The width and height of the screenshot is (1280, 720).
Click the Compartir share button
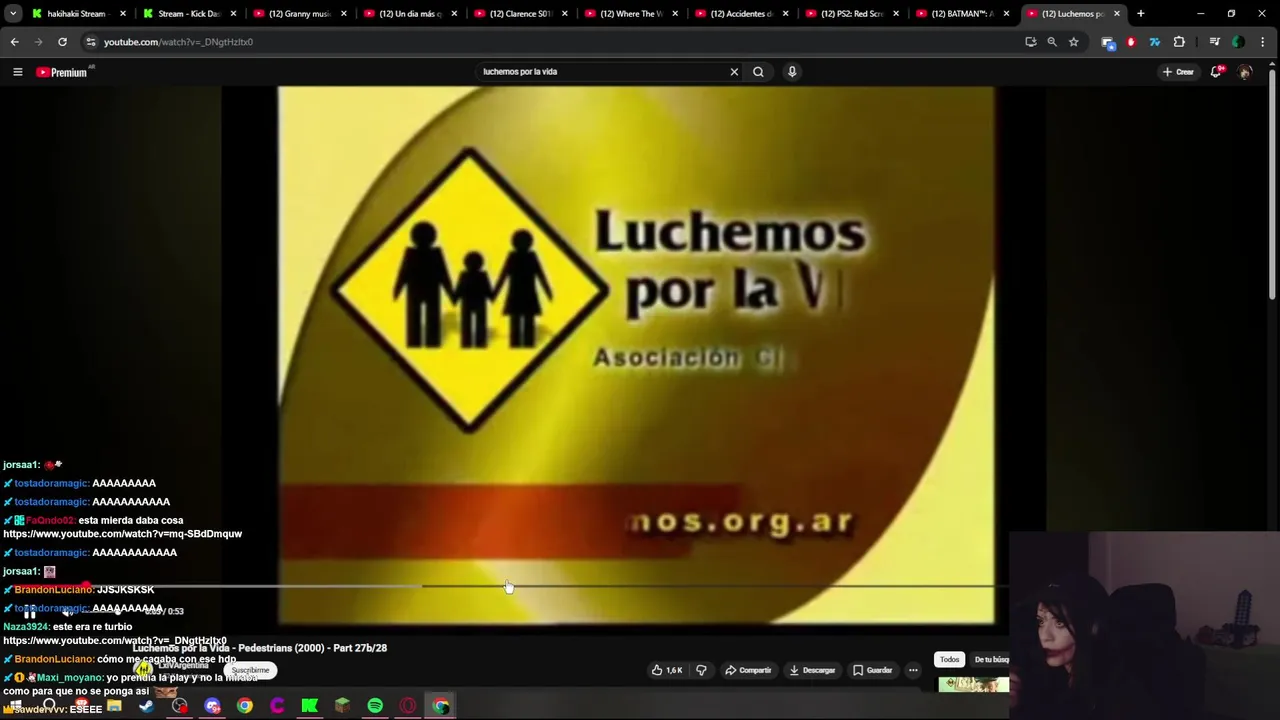click(x=748, y=670)
